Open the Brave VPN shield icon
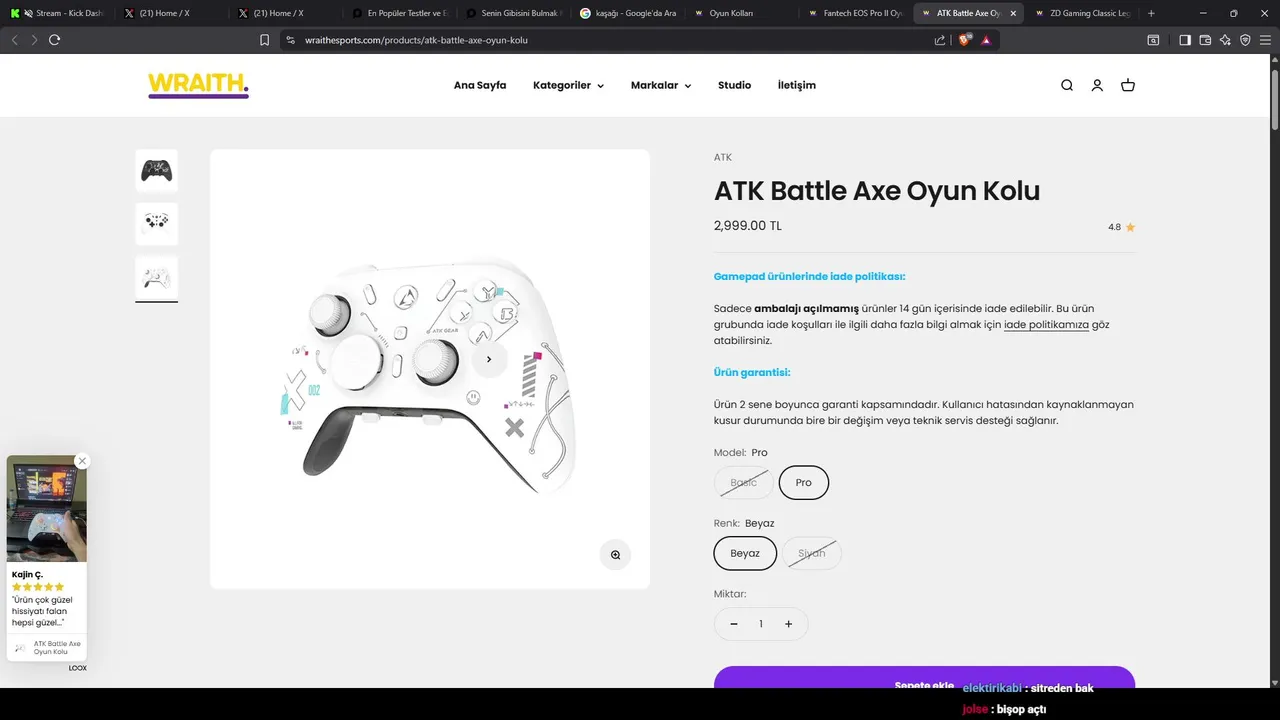Viewport: 1280px width, 720px height. [x=1245, y=40]
